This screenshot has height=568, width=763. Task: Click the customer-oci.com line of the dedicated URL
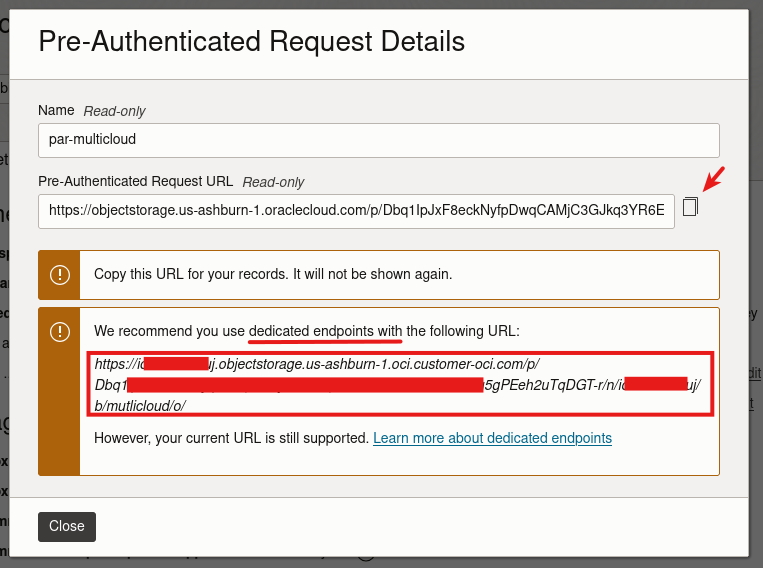(x=400, y=363)
